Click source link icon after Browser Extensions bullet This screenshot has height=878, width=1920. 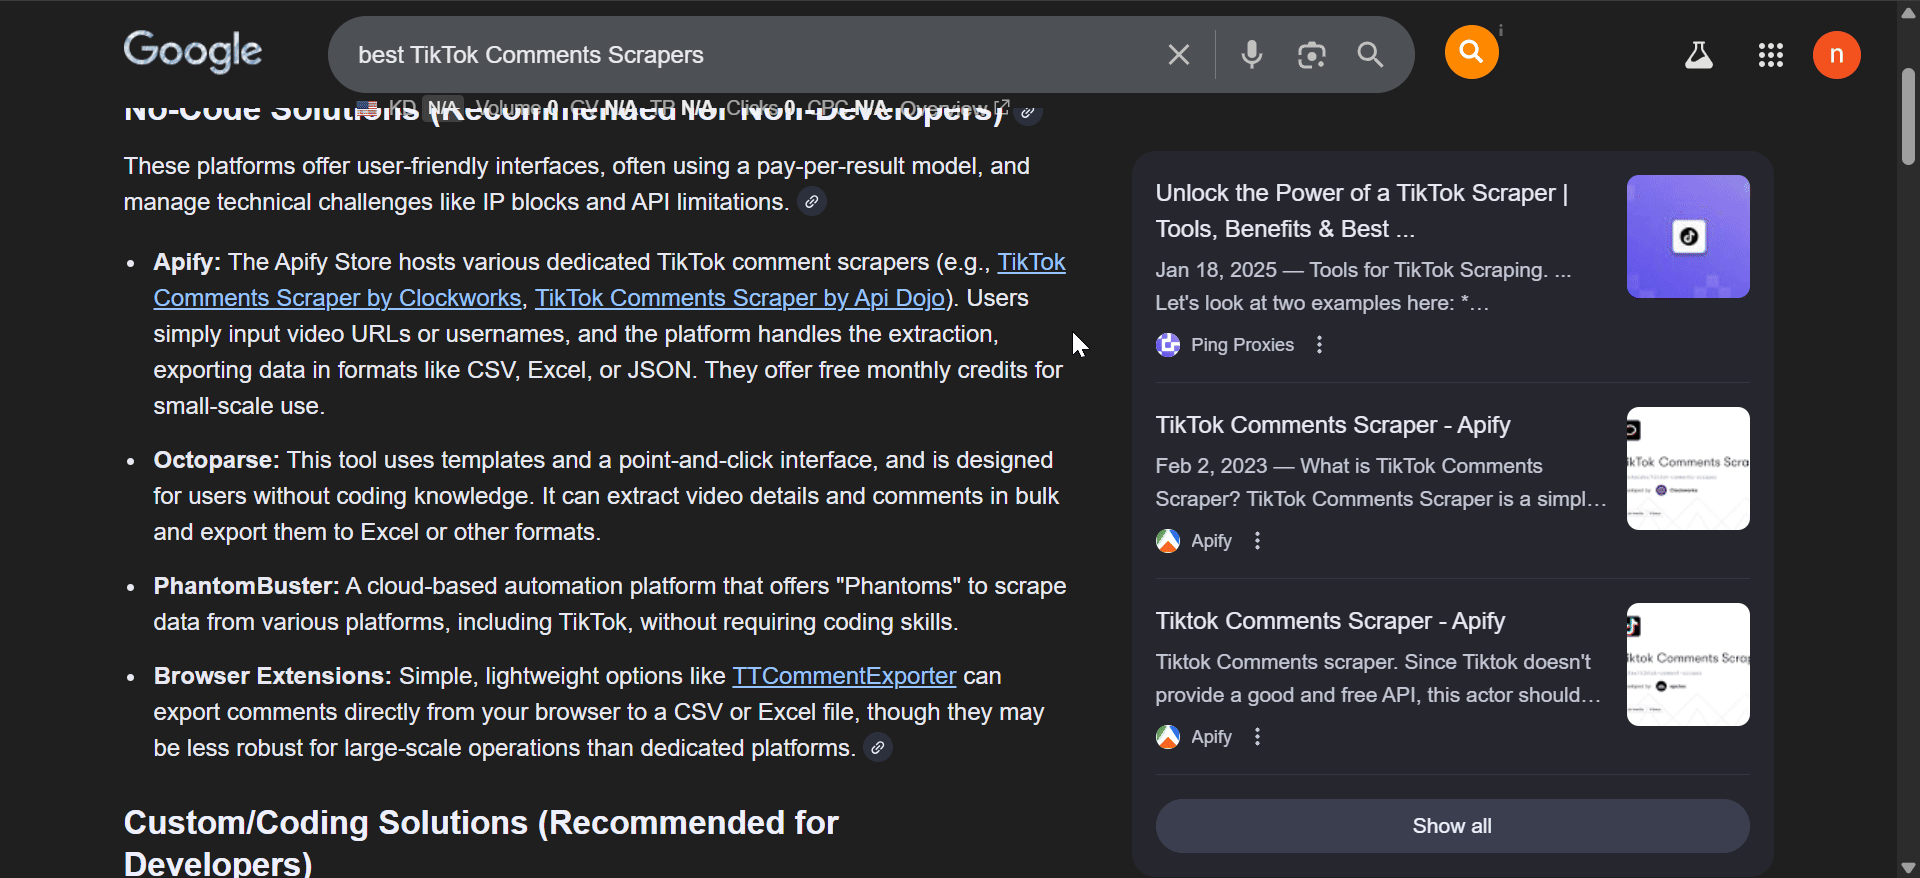pos(878,748)
